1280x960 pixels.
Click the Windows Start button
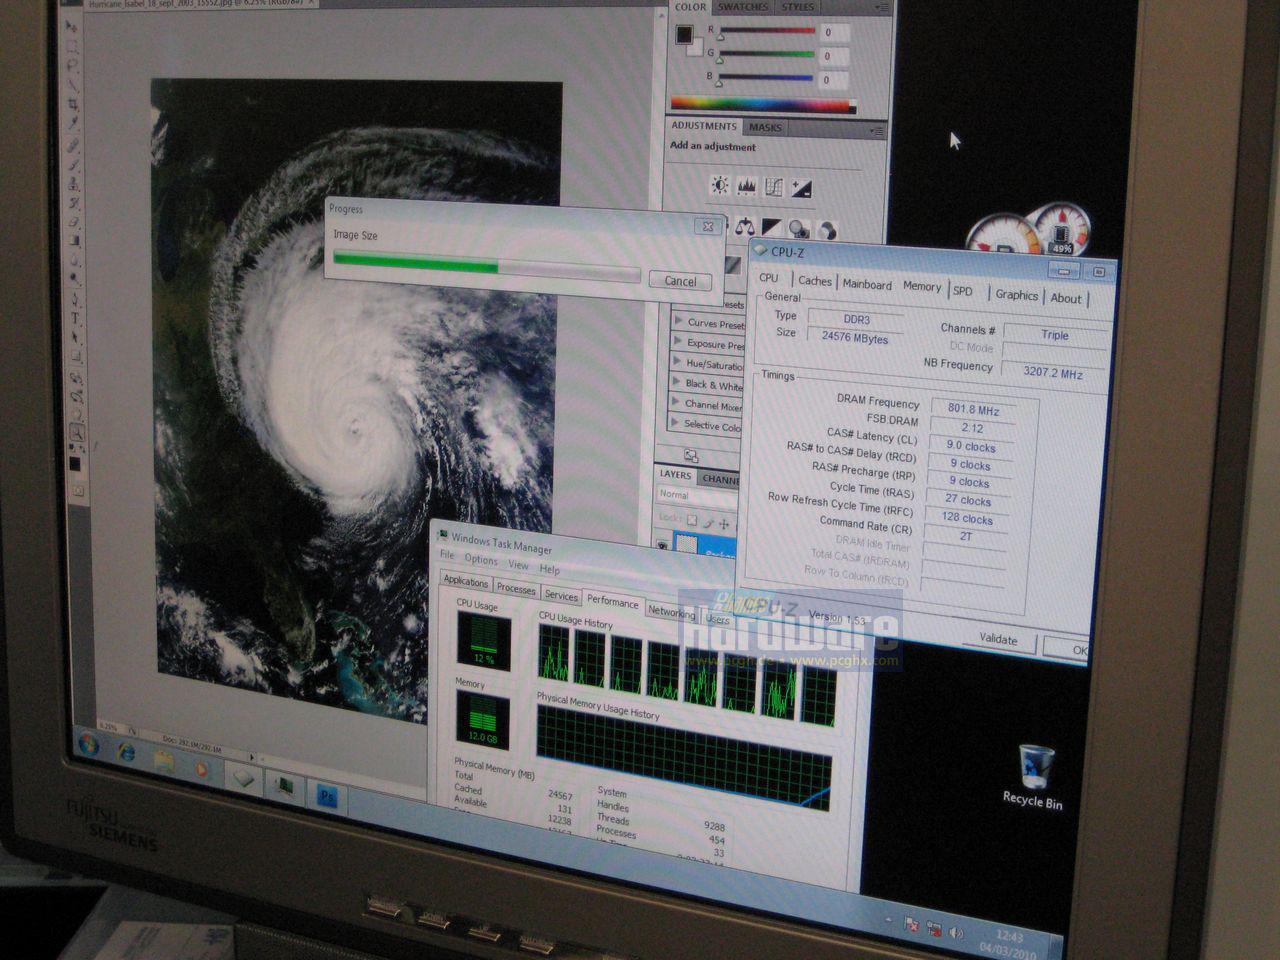(88, 744)
